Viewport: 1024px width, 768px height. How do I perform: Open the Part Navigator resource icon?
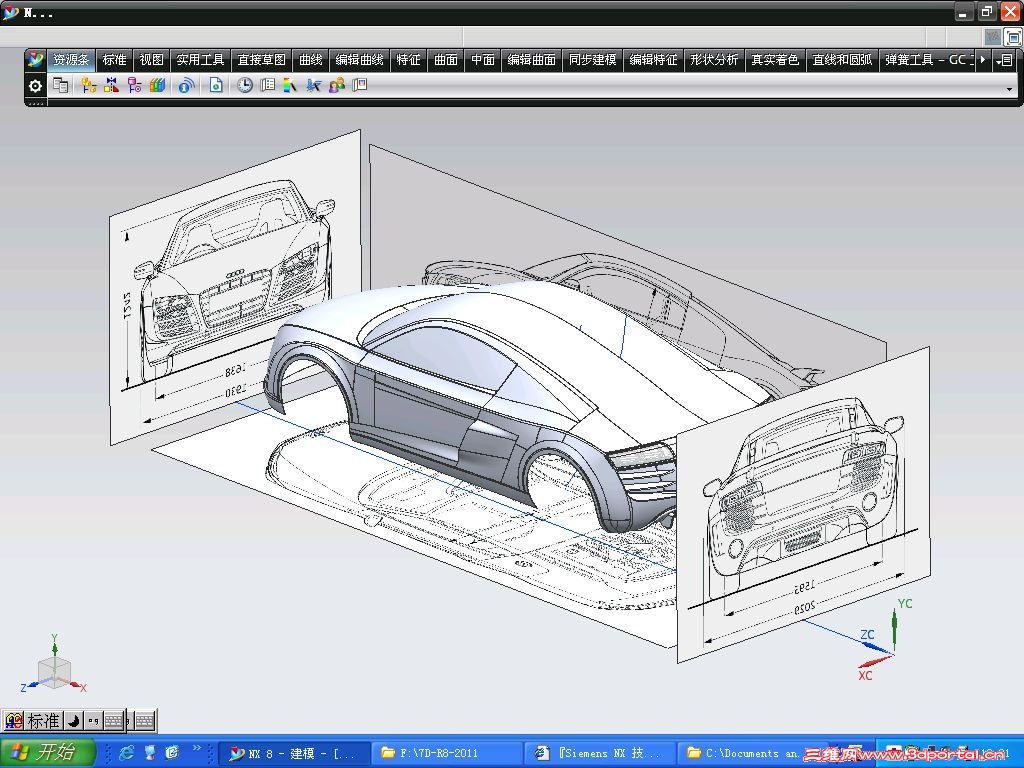coord(135,85)
